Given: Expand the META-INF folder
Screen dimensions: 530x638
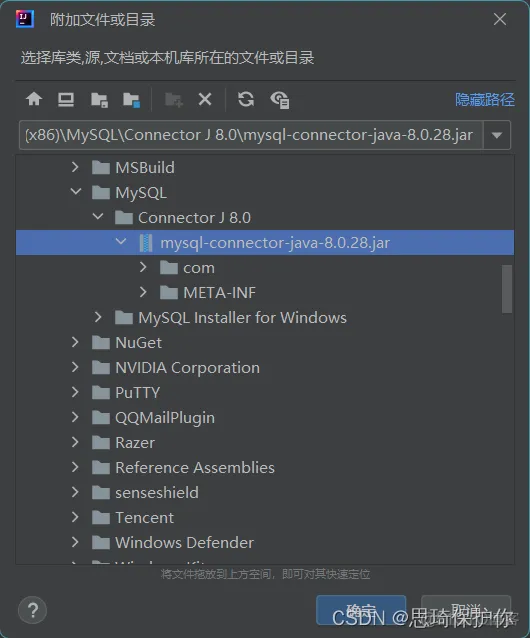Looking at the screenshot, I should [x=143, y=292].
